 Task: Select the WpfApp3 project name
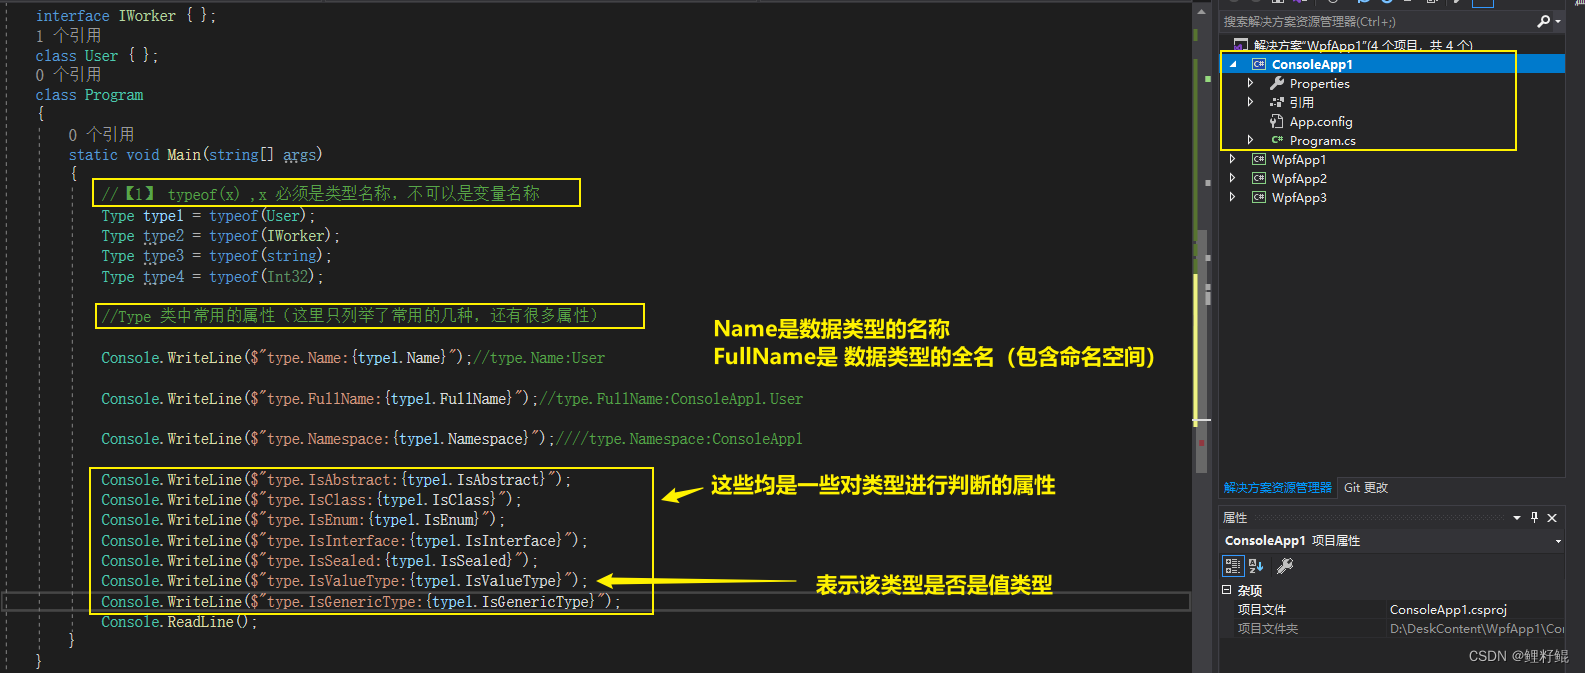(x=1299, y=198)
